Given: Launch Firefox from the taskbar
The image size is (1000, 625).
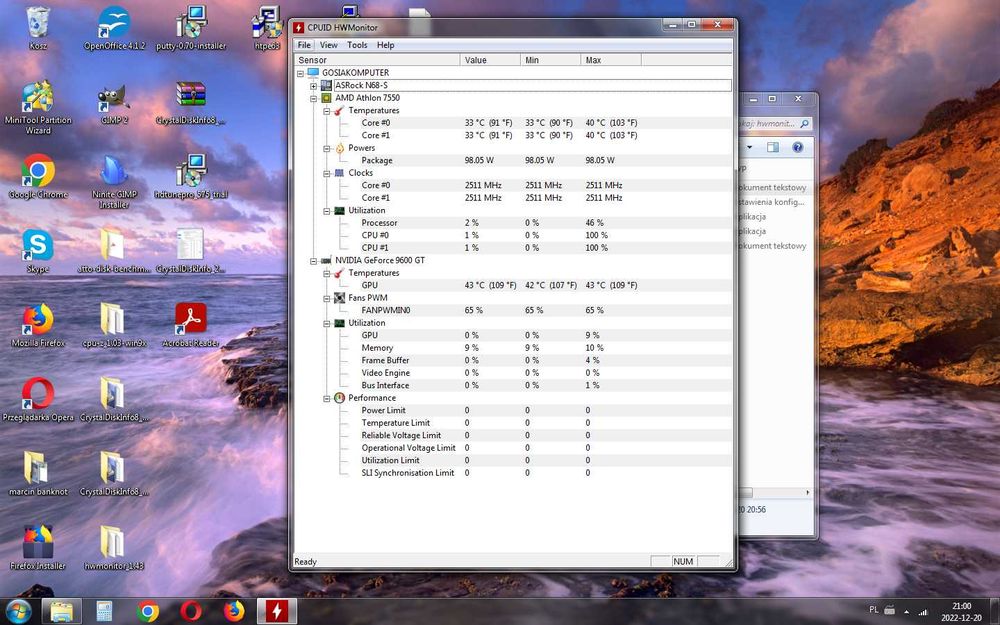Looking at the screenshot, I should tap(234, 611).
